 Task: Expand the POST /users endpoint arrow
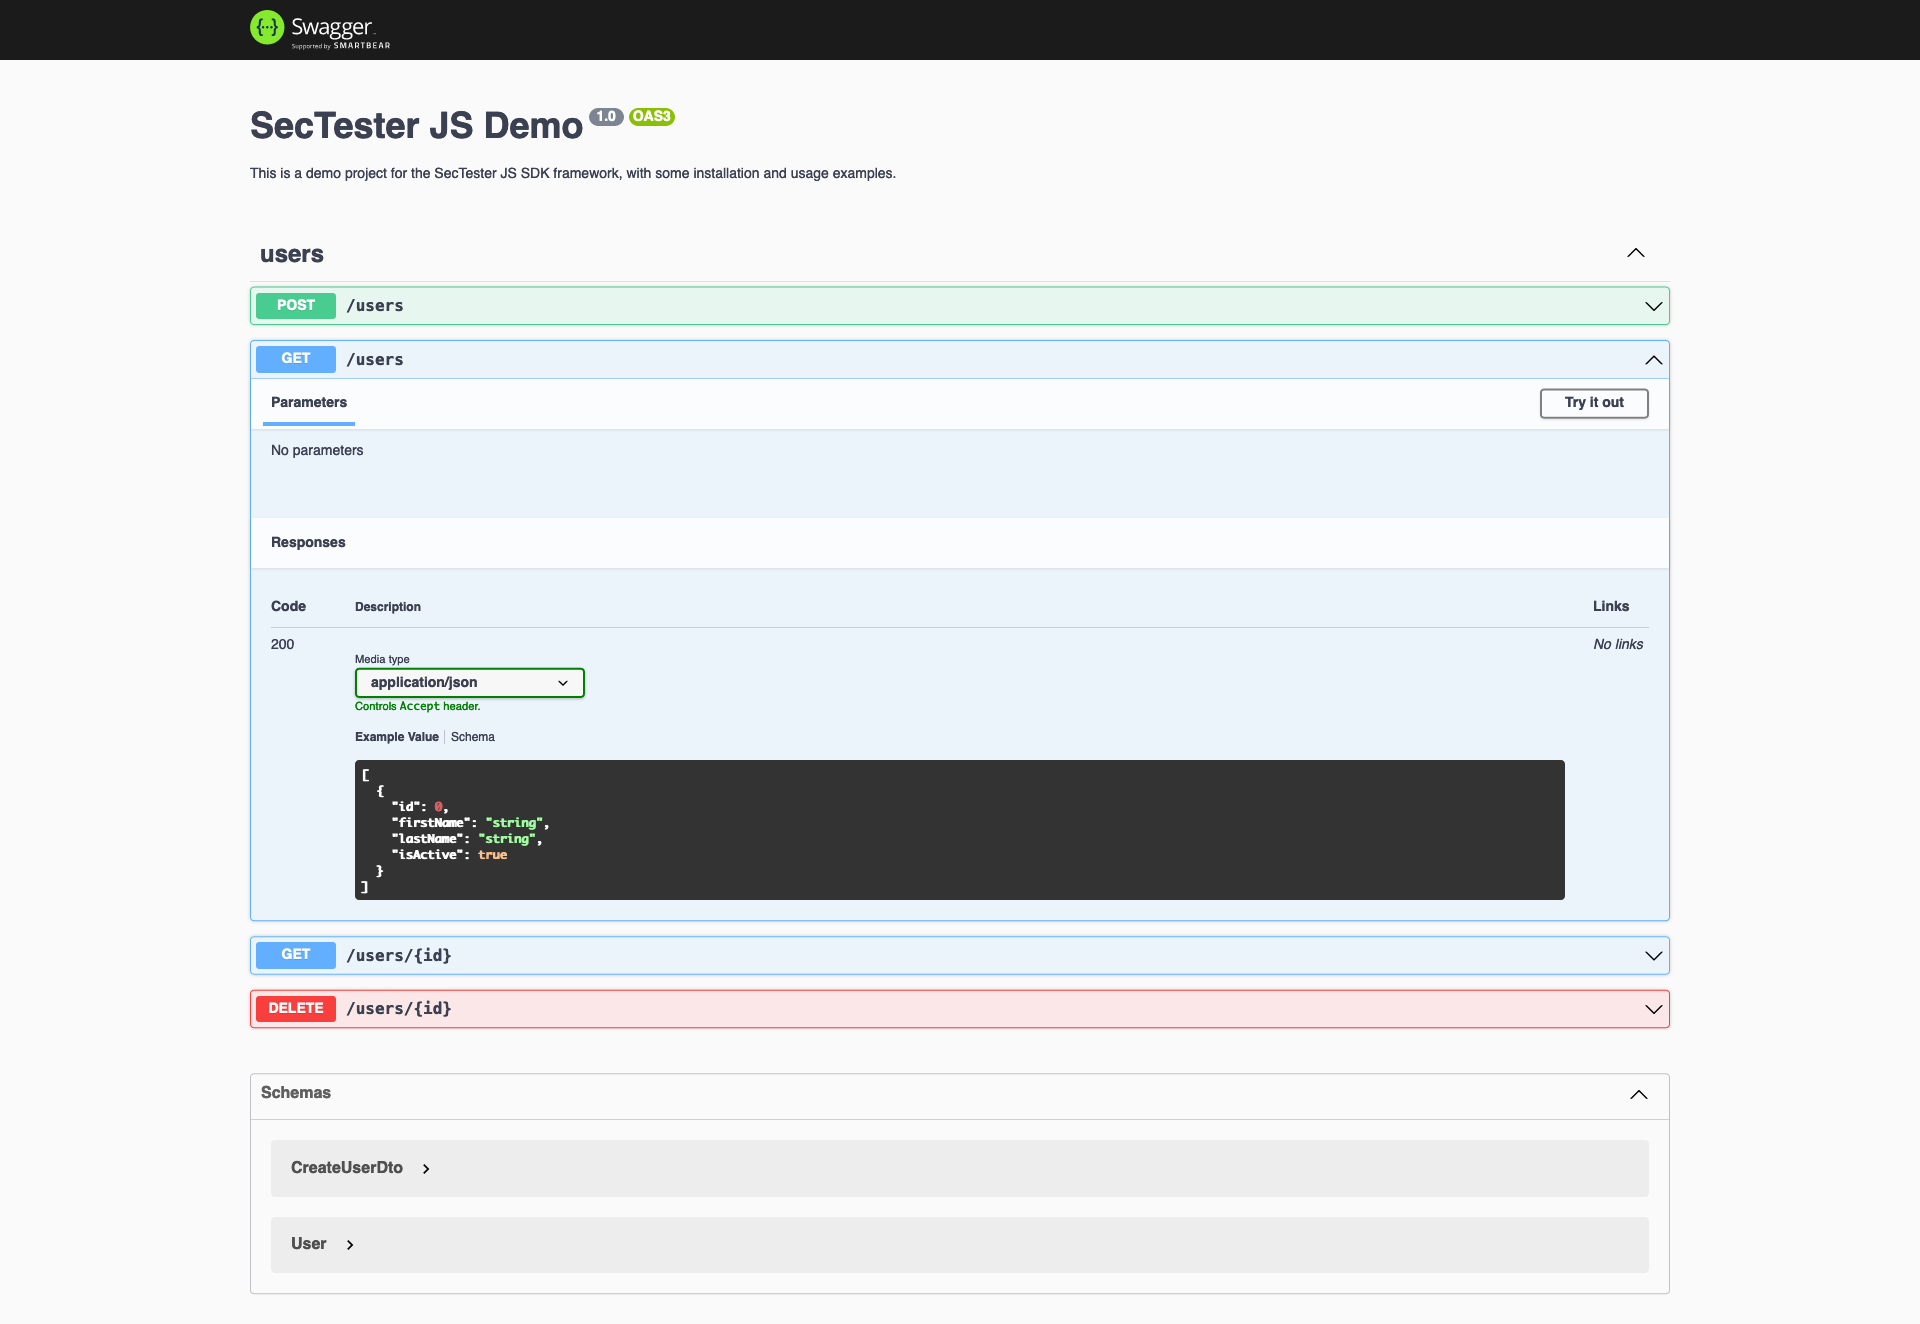(1654, 306)
